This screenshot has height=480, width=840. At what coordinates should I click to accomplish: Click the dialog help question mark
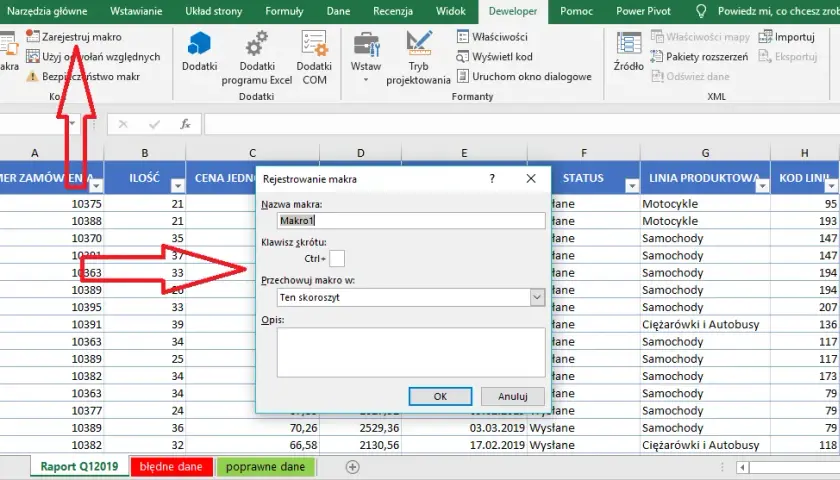[492, 178]
